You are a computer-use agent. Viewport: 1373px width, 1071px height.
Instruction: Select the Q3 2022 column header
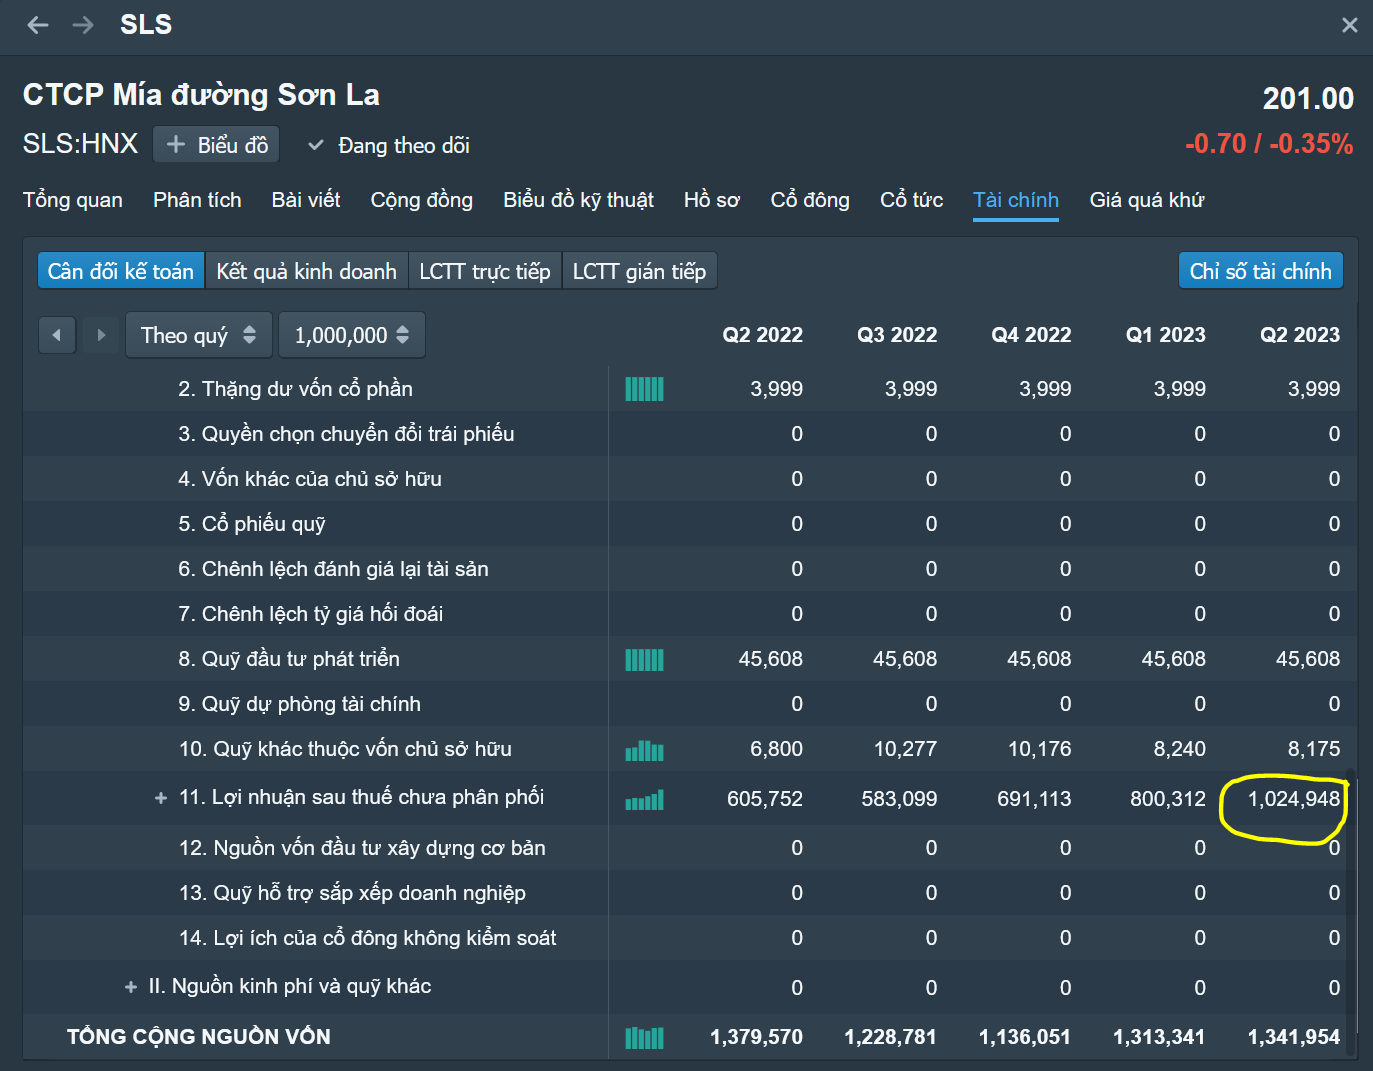(x=897, y=335)
